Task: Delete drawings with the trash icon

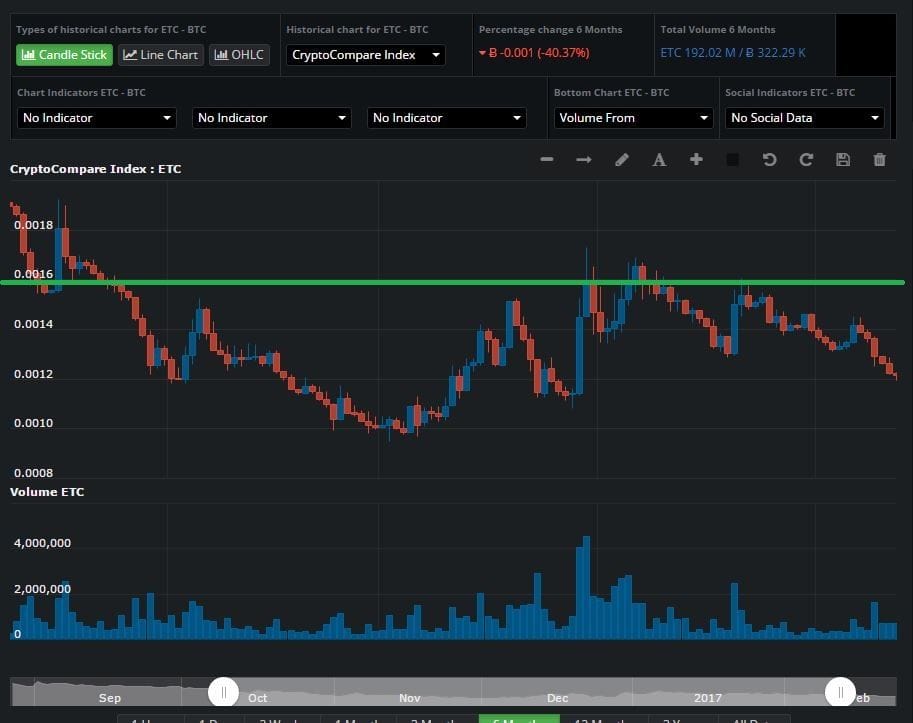Action: 880,160
